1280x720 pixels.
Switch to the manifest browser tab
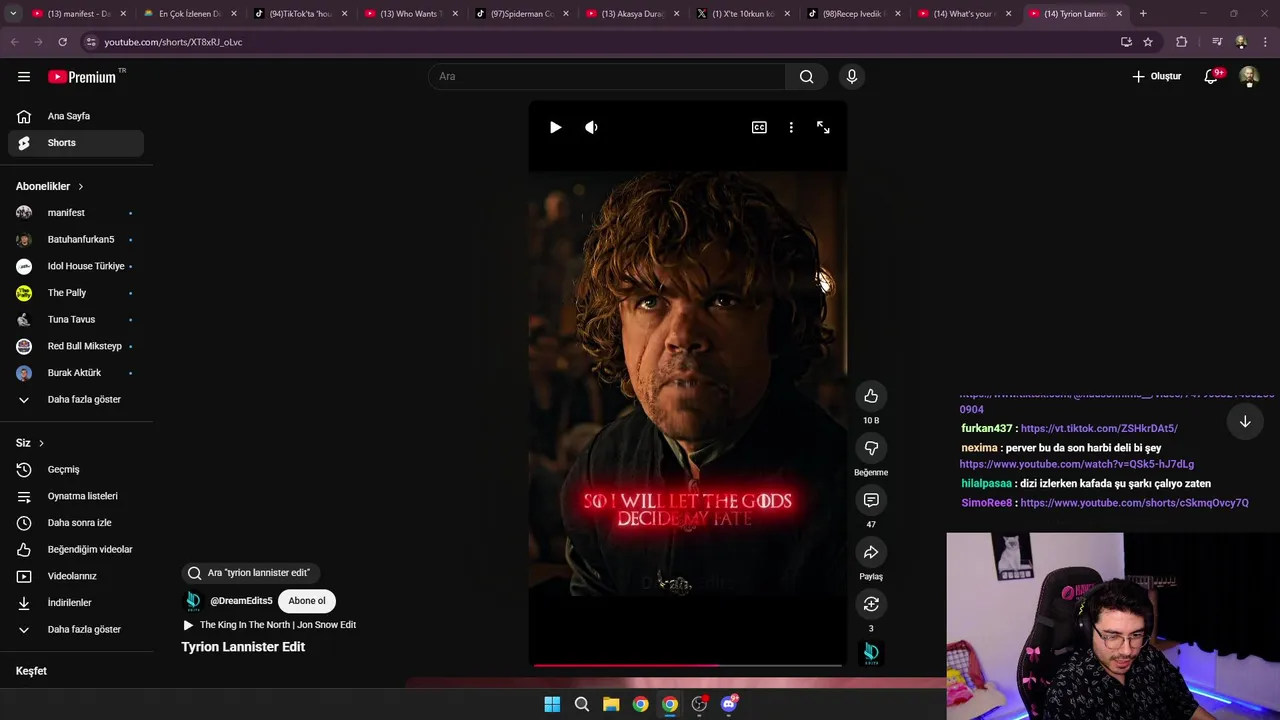tap(78, 14)
